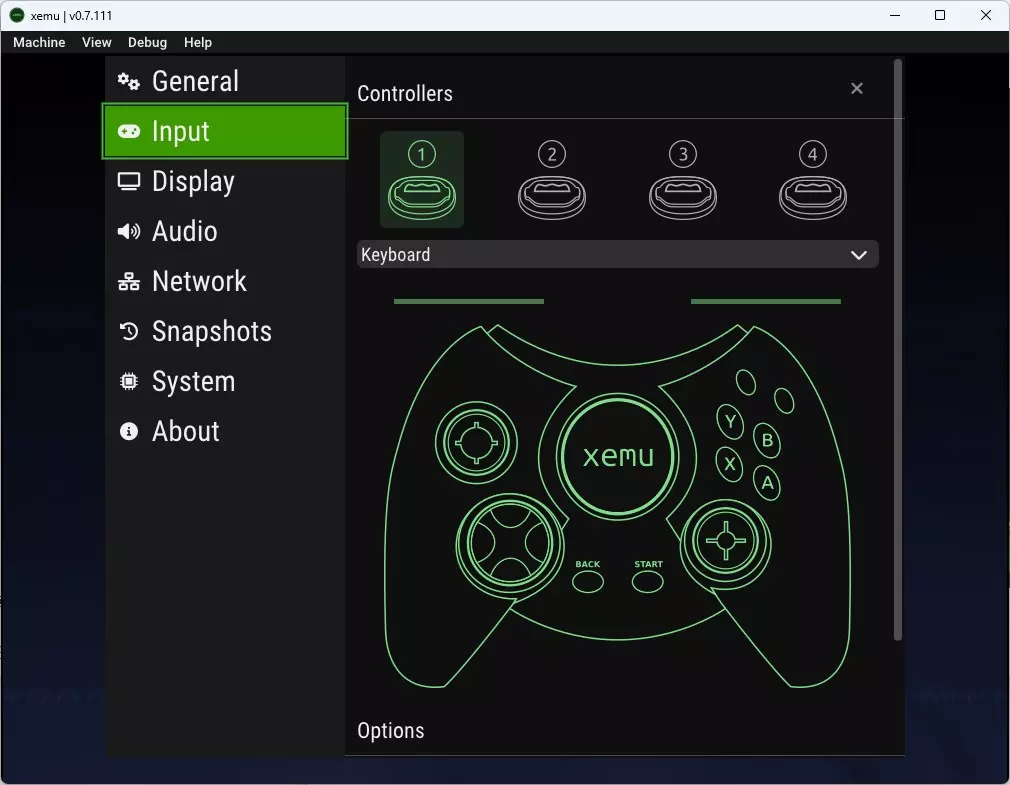Click the xemu logo guide button
The width and height of the screenshot is (1010, 785).
(x=618, y=456)
